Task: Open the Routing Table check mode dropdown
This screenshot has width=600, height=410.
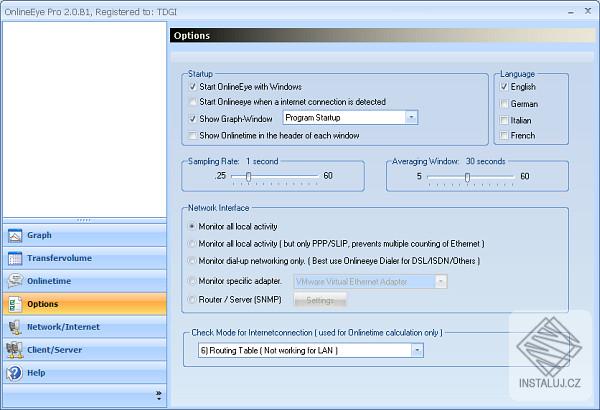Action: pyautogui.click(x=417, y=350)
